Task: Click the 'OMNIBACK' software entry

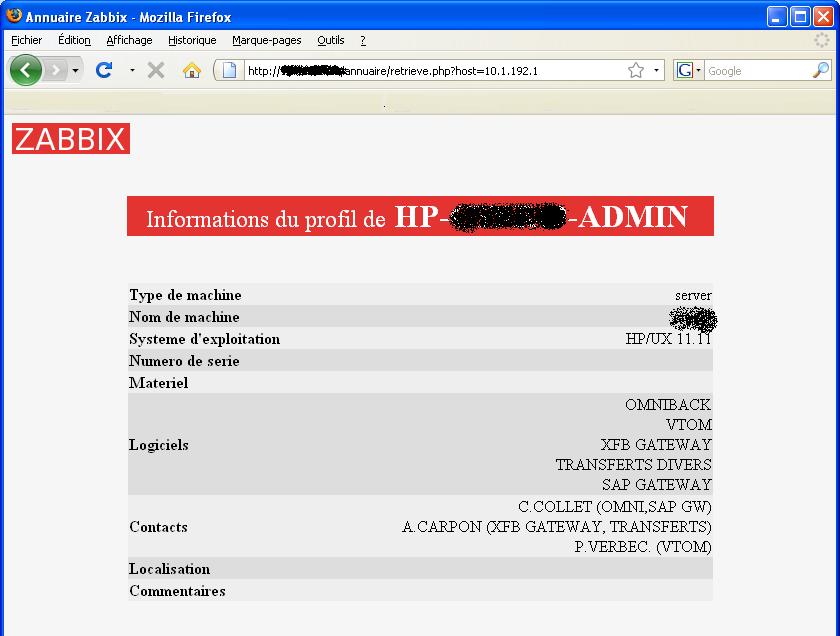Action: [668, 405]
